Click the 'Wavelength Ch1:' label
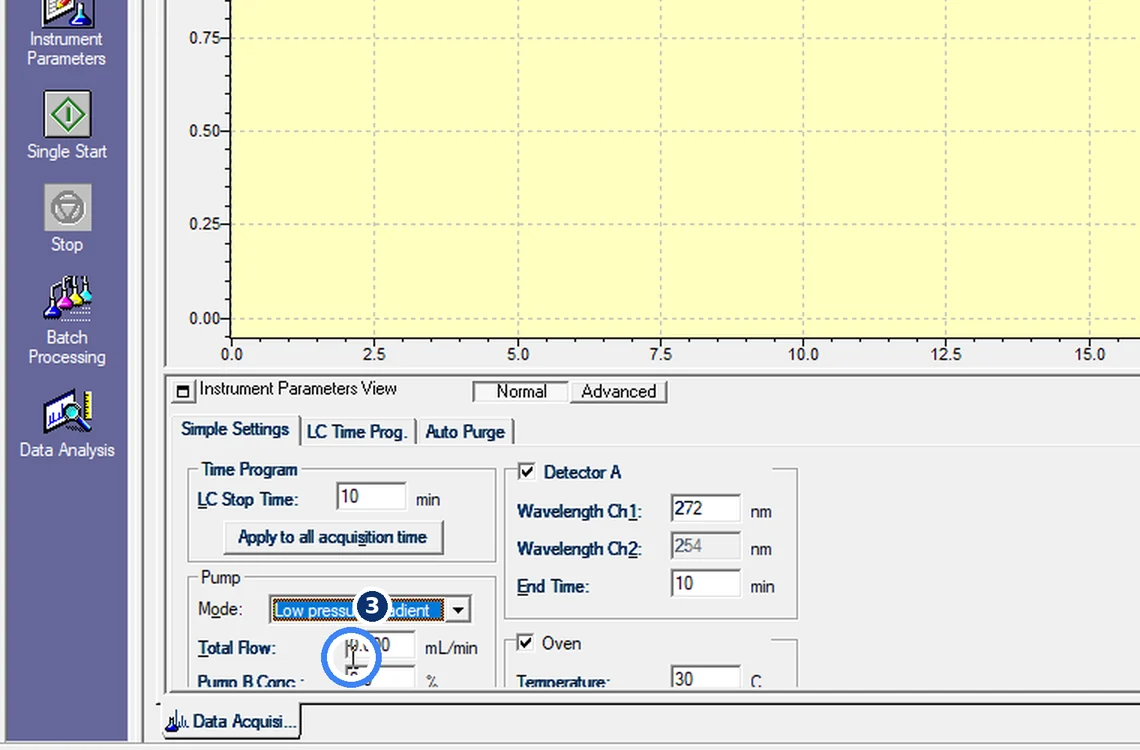The width and height of the screenshot is (1140, 750). coord(579,512)
